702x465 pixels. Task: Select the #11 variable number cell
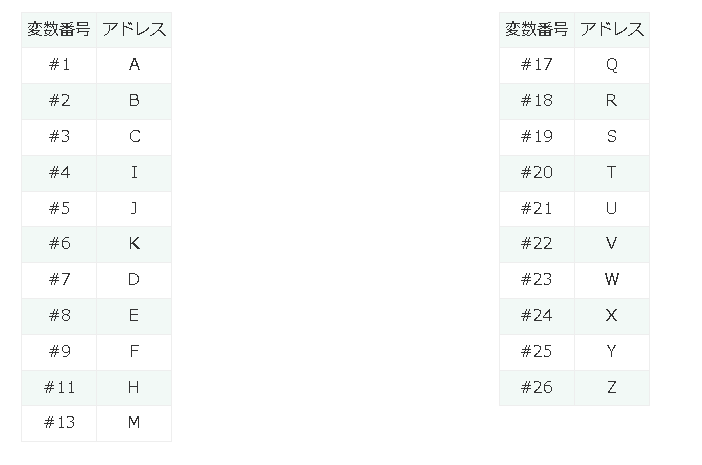coord(59,386)
